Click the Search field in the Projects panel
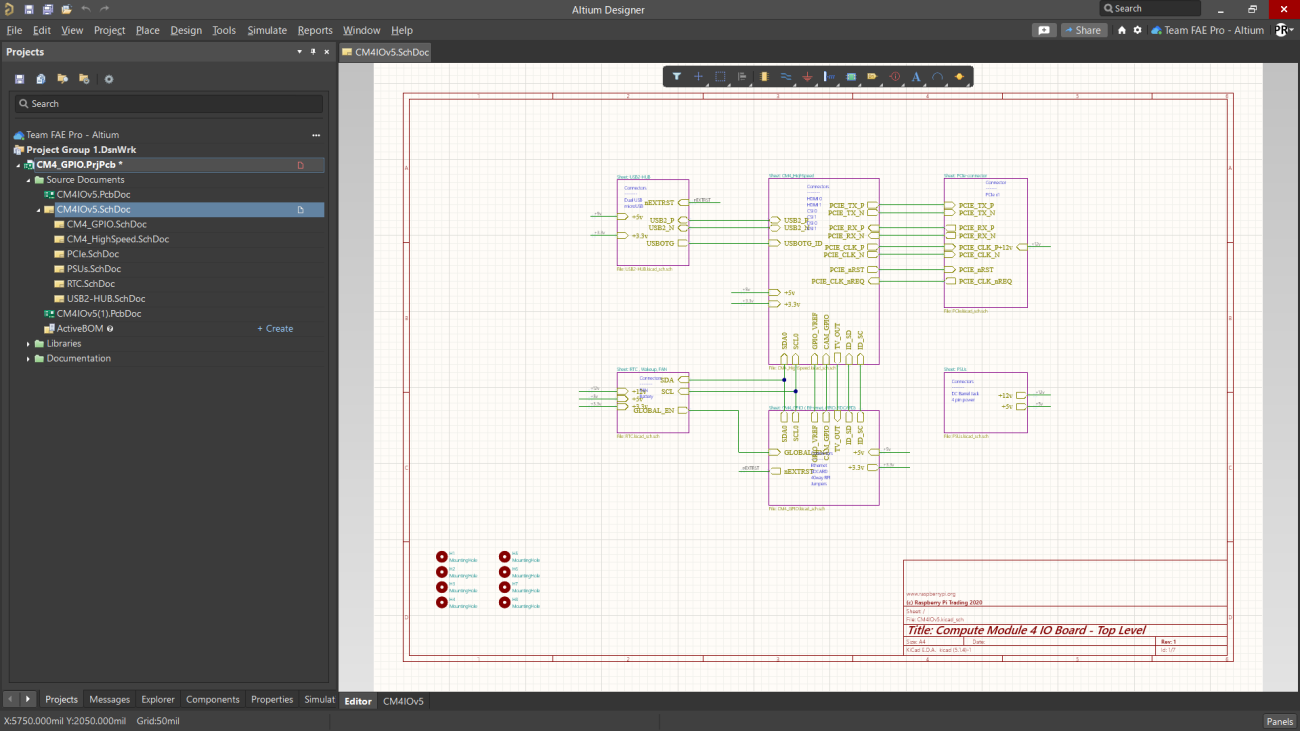The width and height of the screenshot is (1300, 731). 167,103
